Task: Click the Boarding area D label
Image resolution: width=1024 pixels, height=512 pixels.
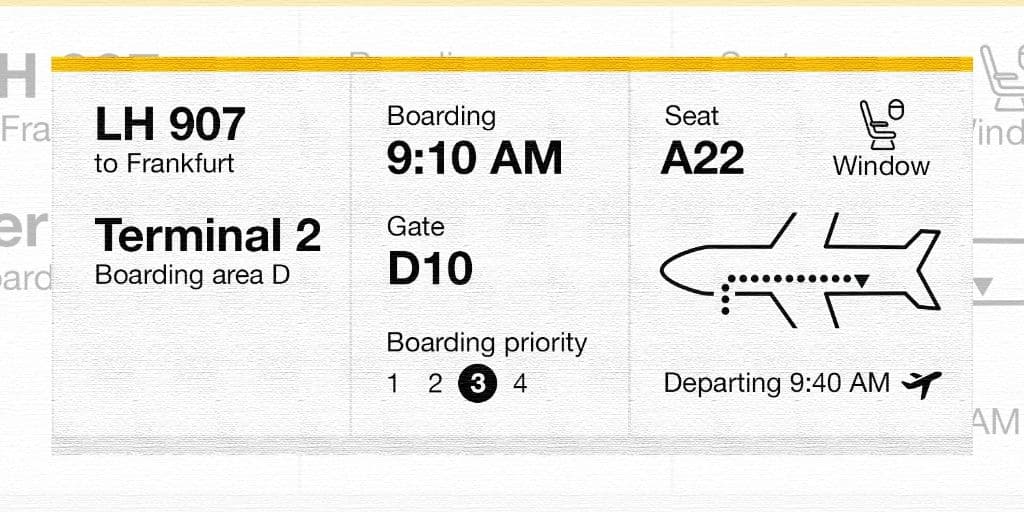Action: click(x=192, y=275)
